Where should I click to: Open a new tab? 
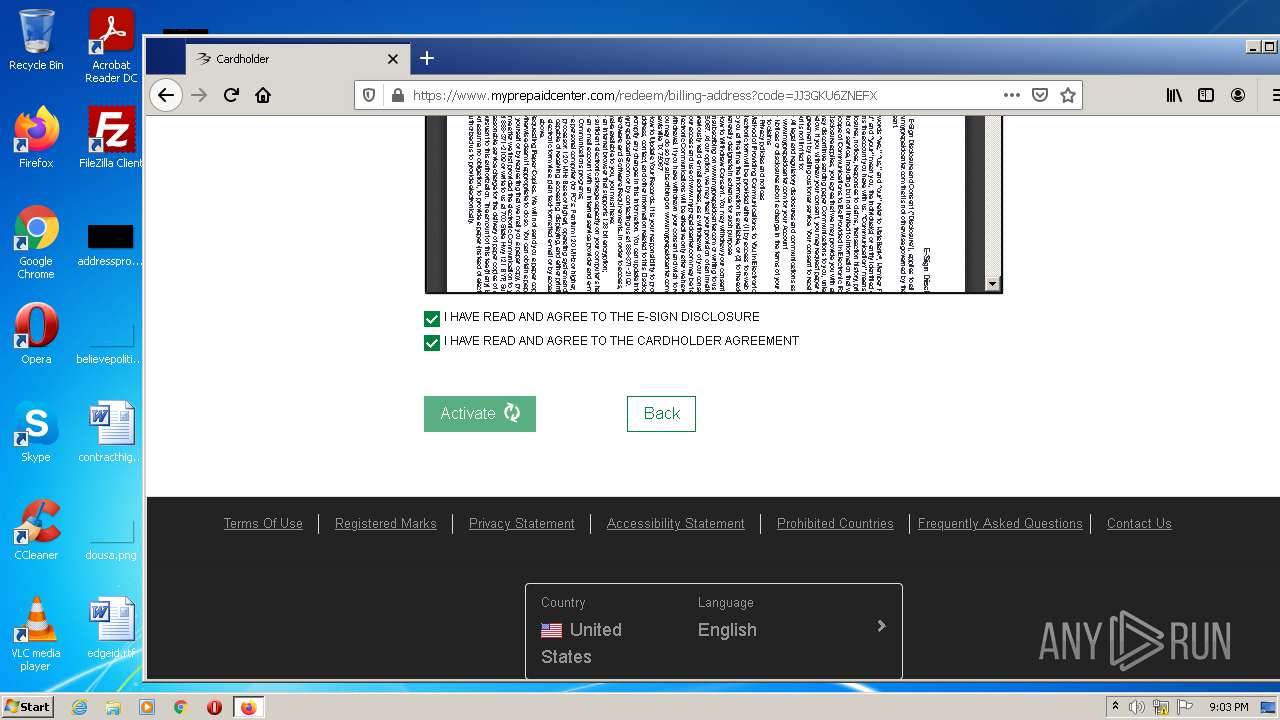click(x=427, y=58)
